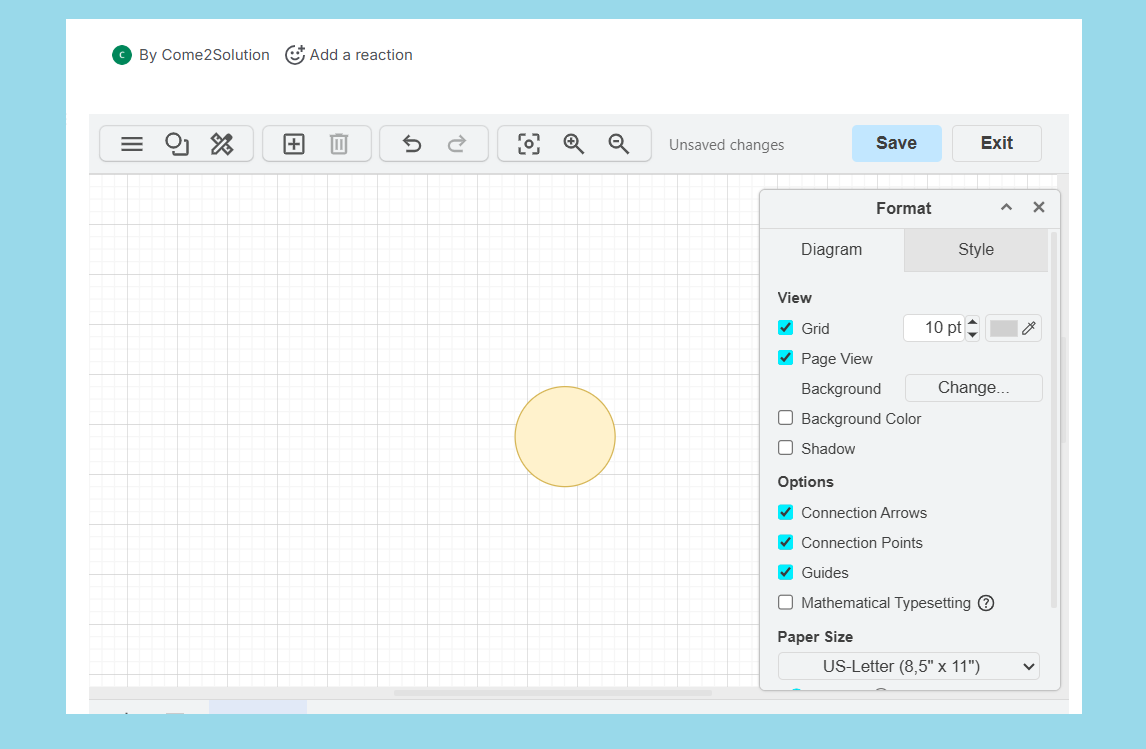The width and height of the screenshot is (1146, 749).
Task: Uncheck Connection Arrows option
Action: pos(786,512)
